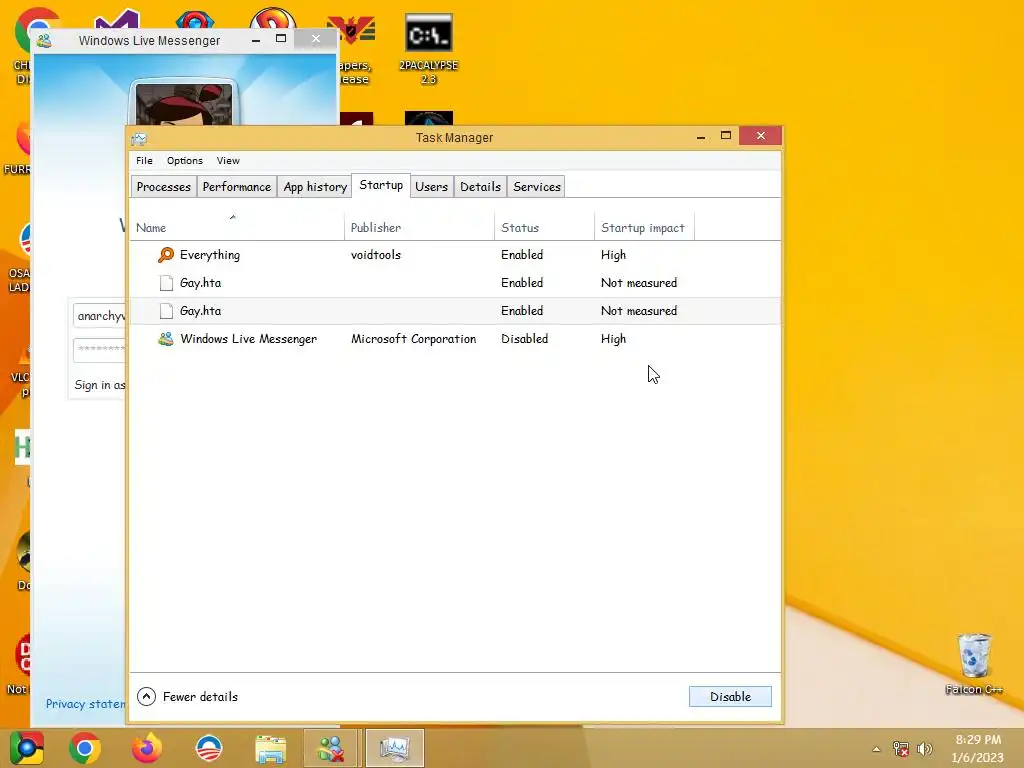Click the Task Manager taskbar button

394,748
